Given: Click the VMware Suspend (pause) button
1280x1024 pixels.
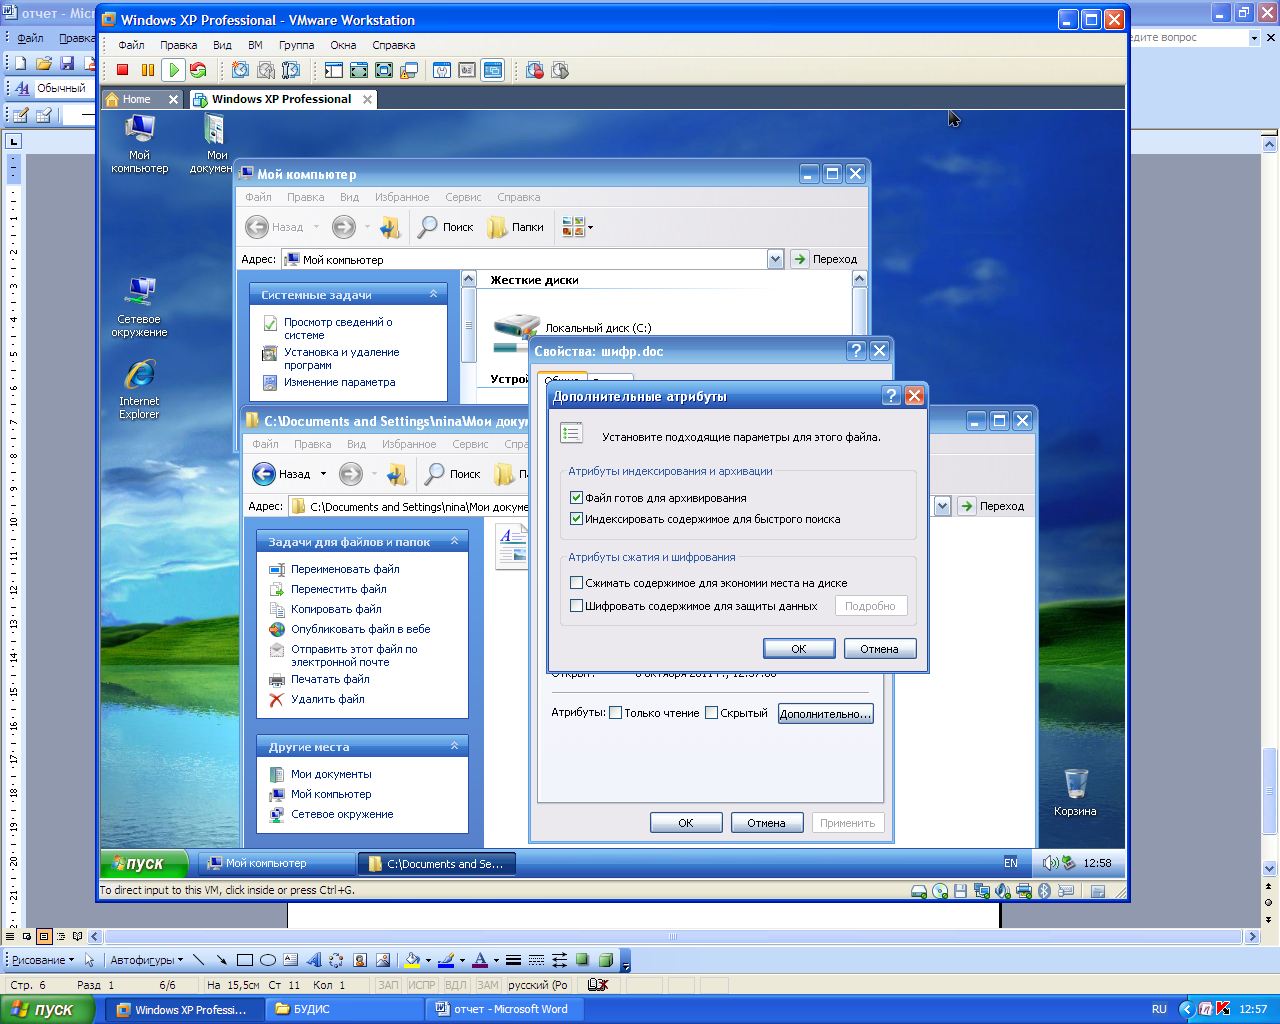Looking at the screenshot, I should click(148, 70).
